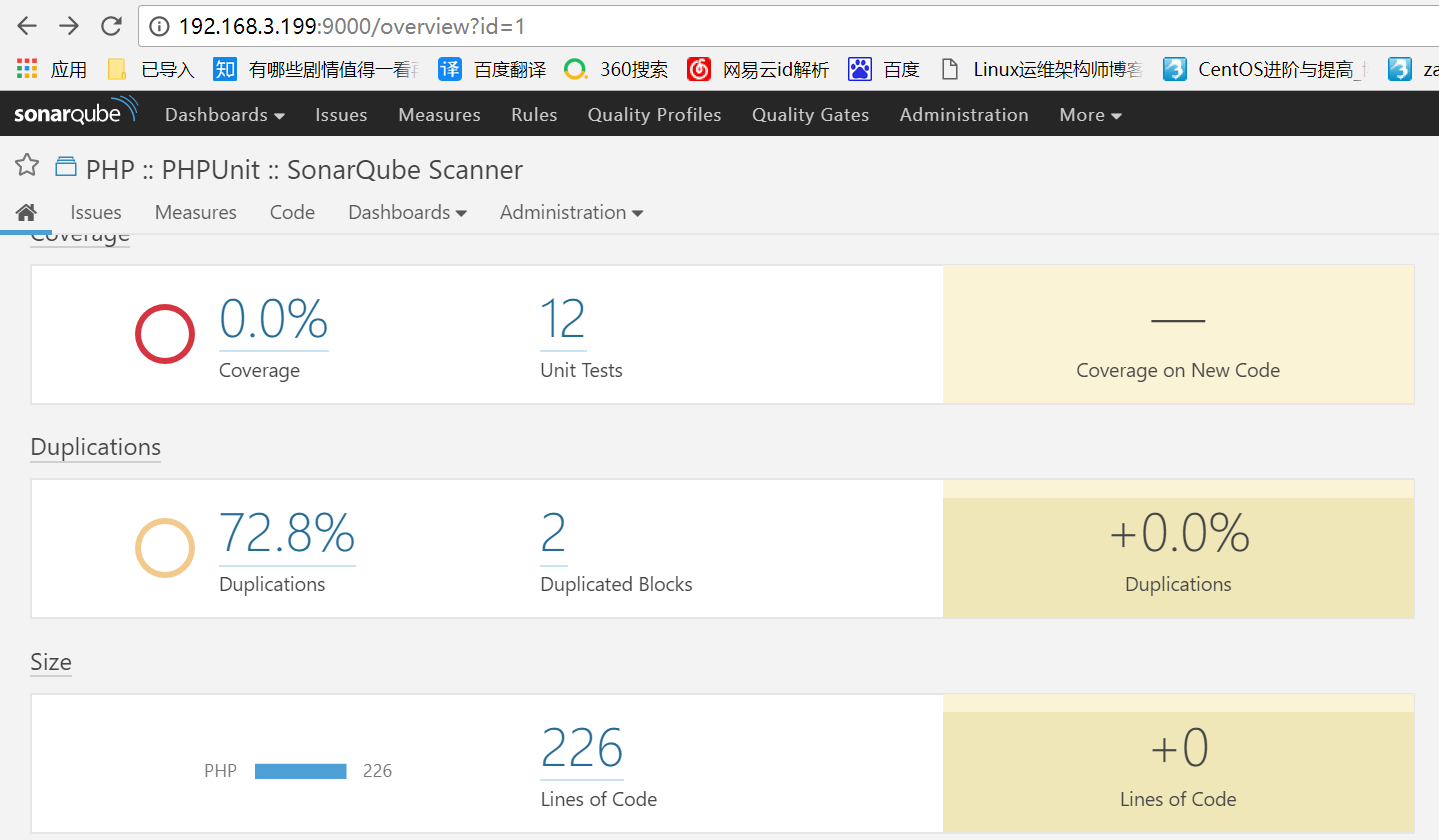The height and width of the screenshot is (840, 1439).
Task: Switch to the Quality Gates menu
Action: point(810,114)
